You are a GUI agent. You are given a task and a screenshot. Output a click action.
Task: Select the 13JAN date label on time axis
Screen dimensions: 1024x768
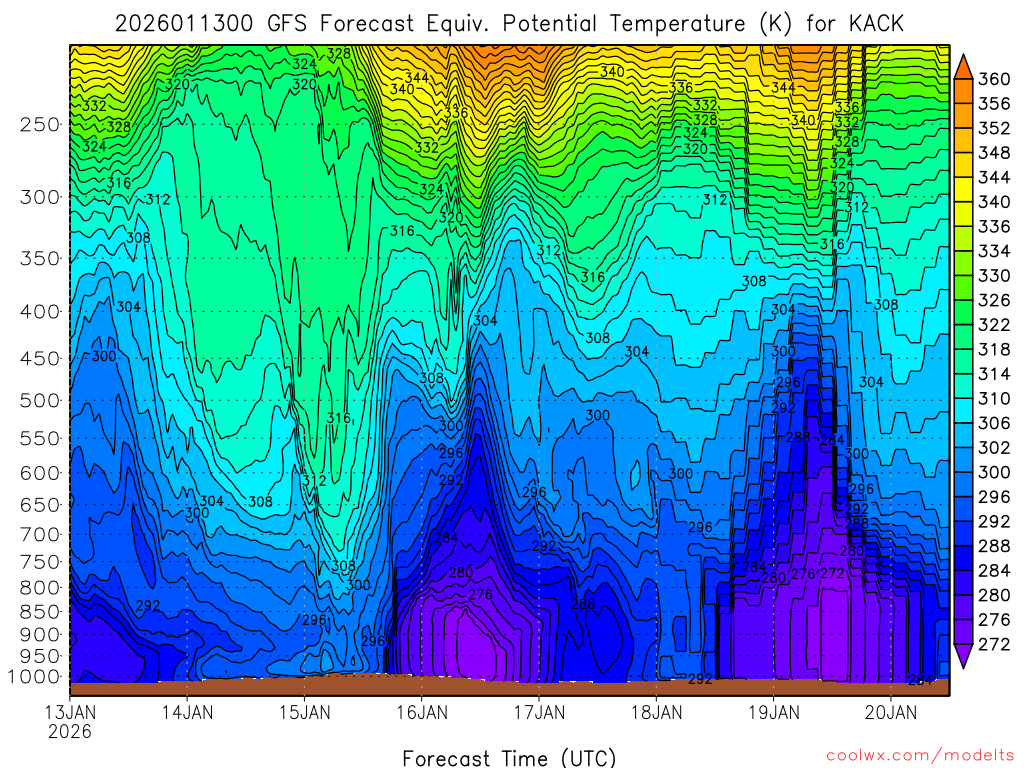(70, 712)
